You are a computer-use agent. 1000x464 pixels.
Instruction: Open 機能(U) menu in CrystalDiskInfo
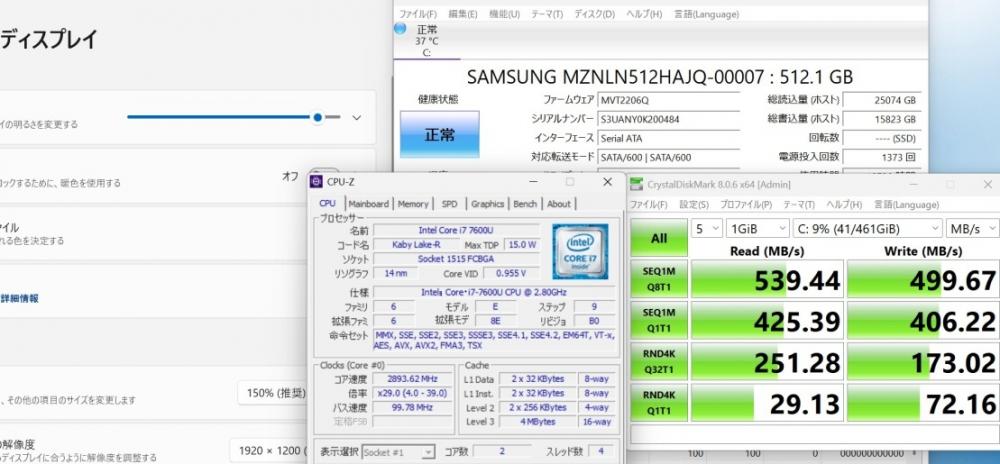click(504, 13)
